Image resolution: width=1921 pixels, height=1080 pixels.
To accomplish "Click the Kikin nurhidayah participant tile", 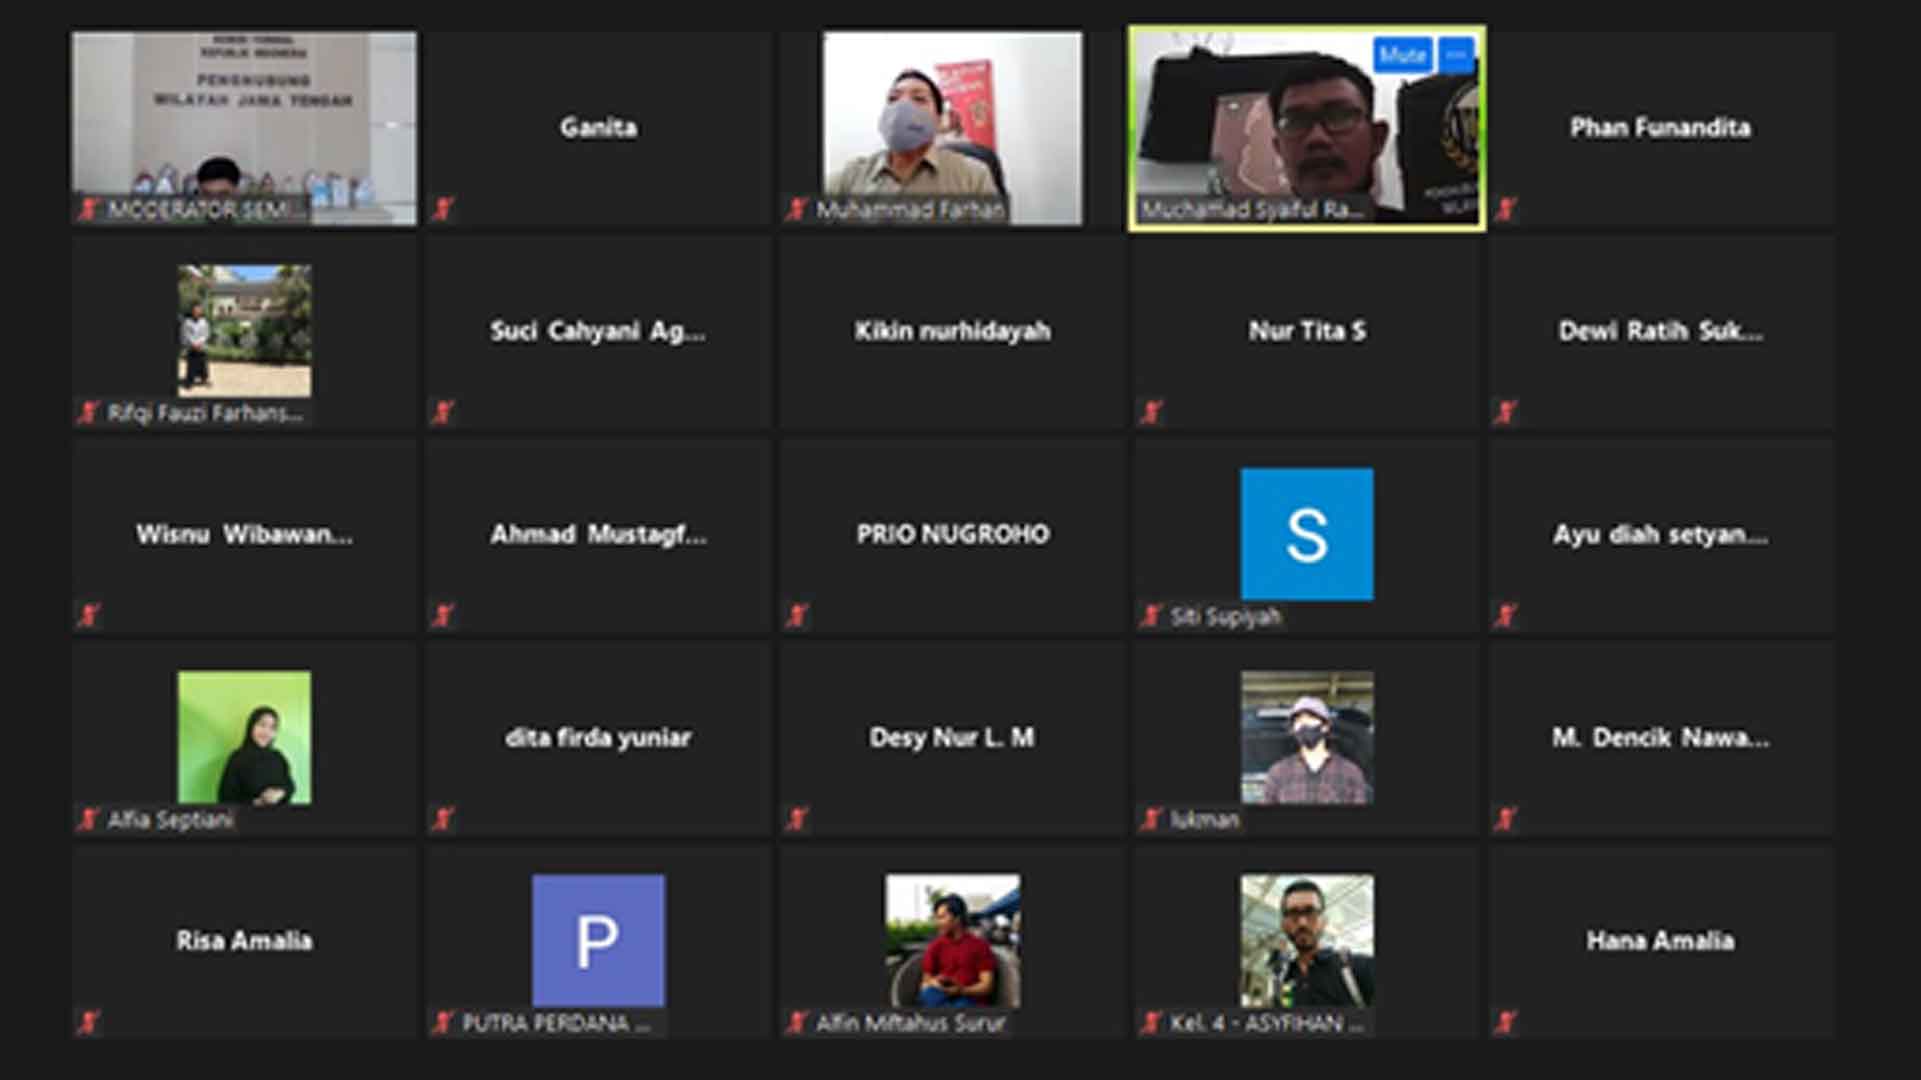I will click(952, 332).
